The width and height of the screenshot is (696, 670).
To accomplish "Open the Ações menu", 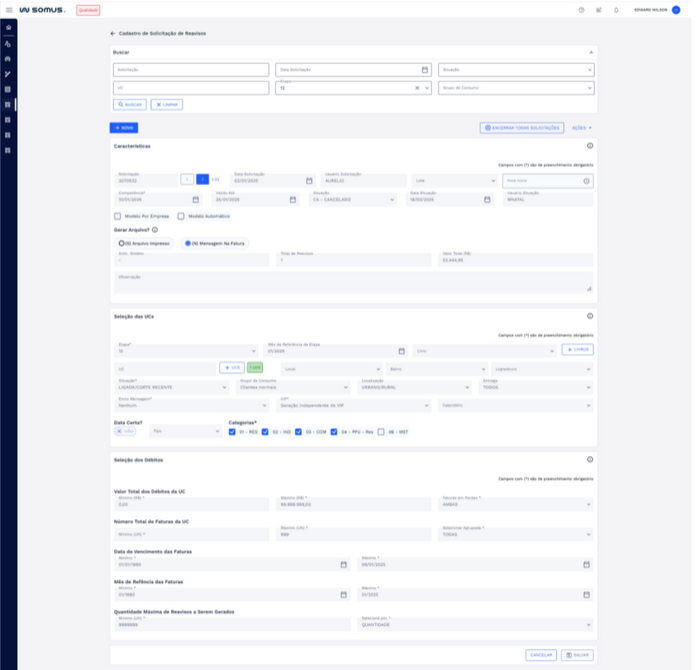I will tap(582, 128).
